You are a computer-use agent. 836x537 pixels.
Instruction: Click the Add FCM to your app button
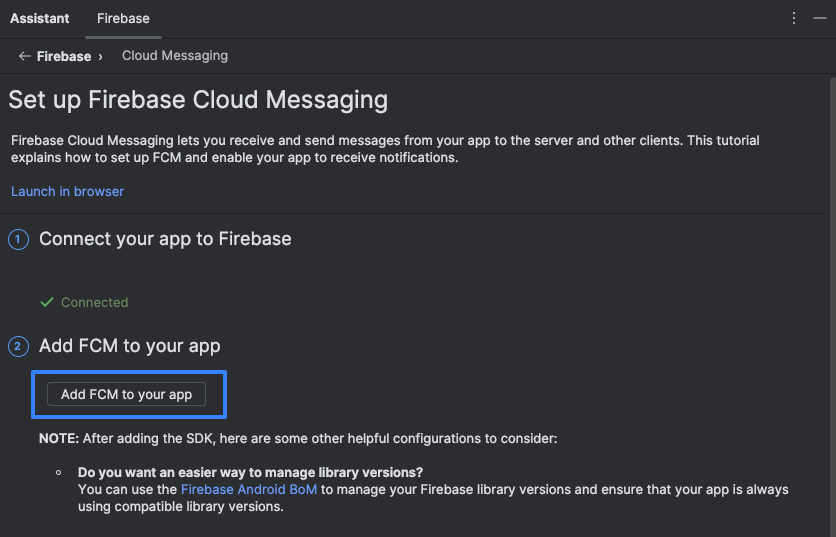pyautogui.click(x=126, y=394)
